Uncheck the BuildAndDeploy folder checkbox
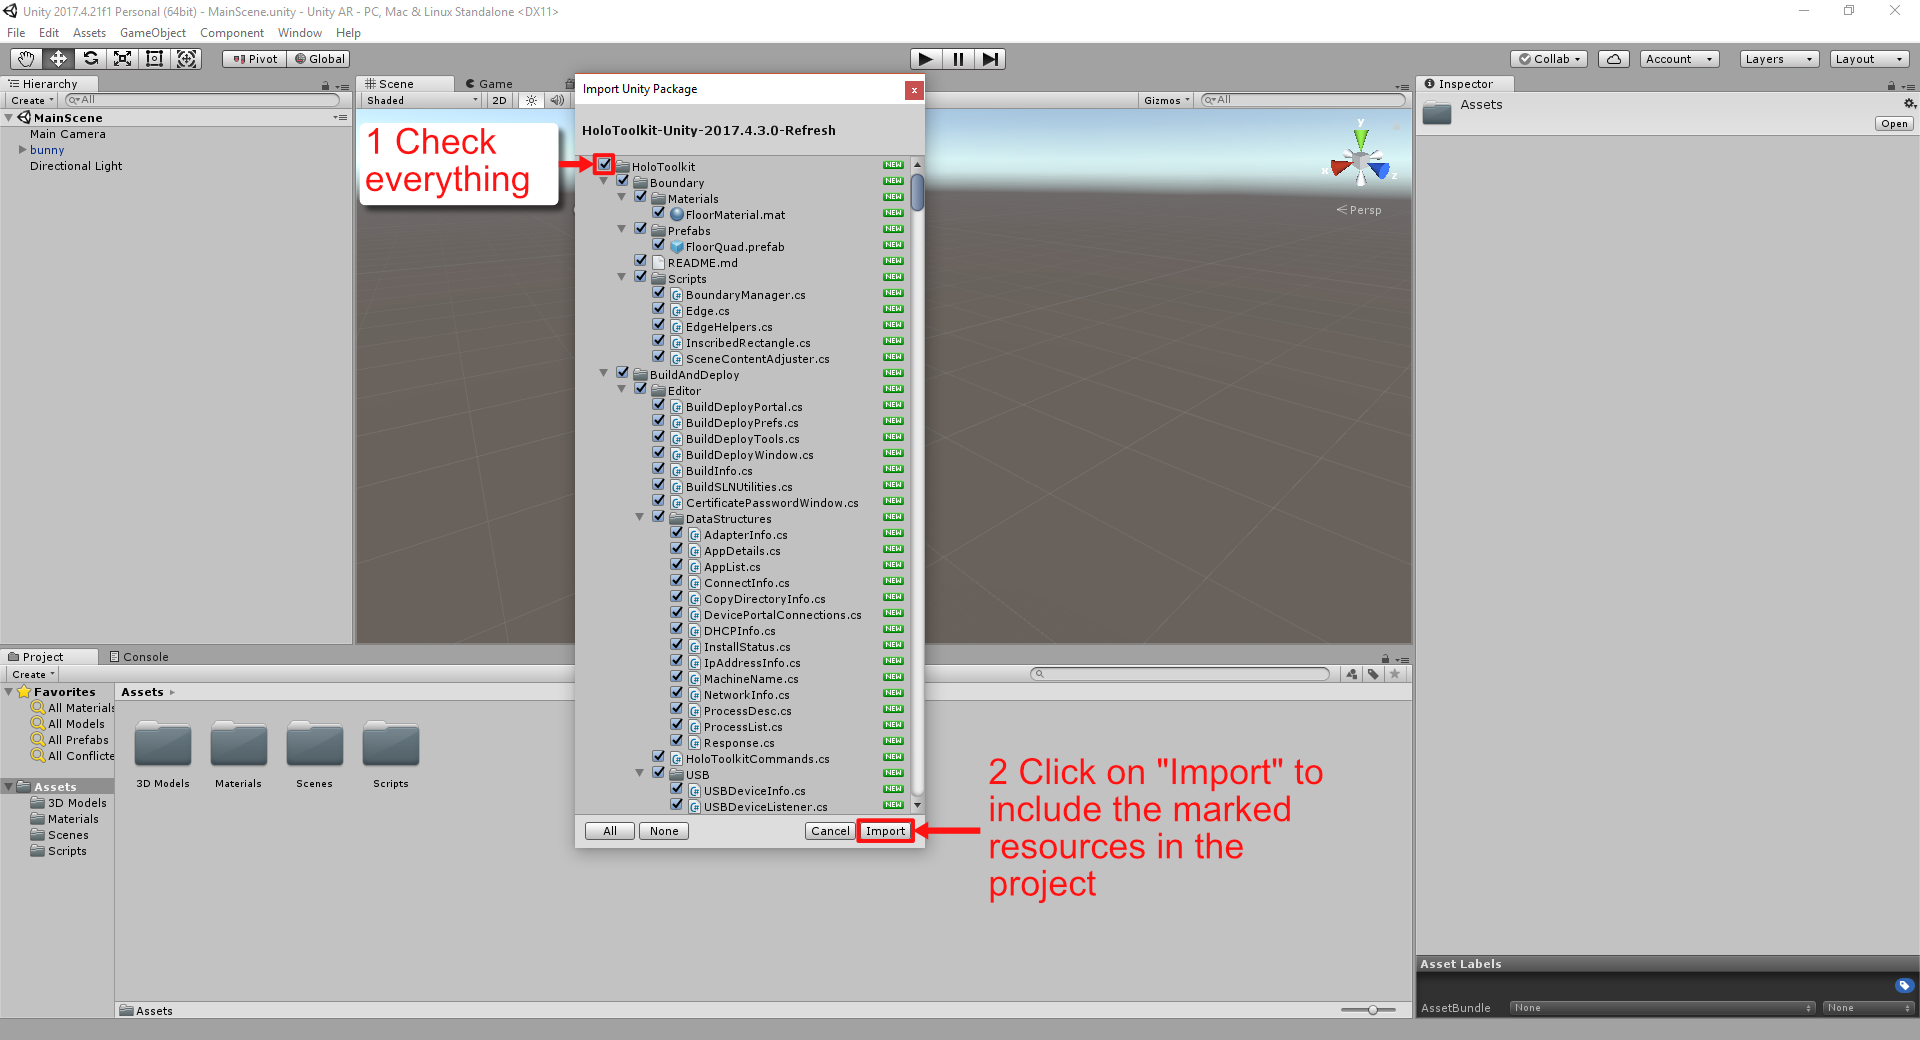This screenshot has height=1040, width=1920. [623, 373]
